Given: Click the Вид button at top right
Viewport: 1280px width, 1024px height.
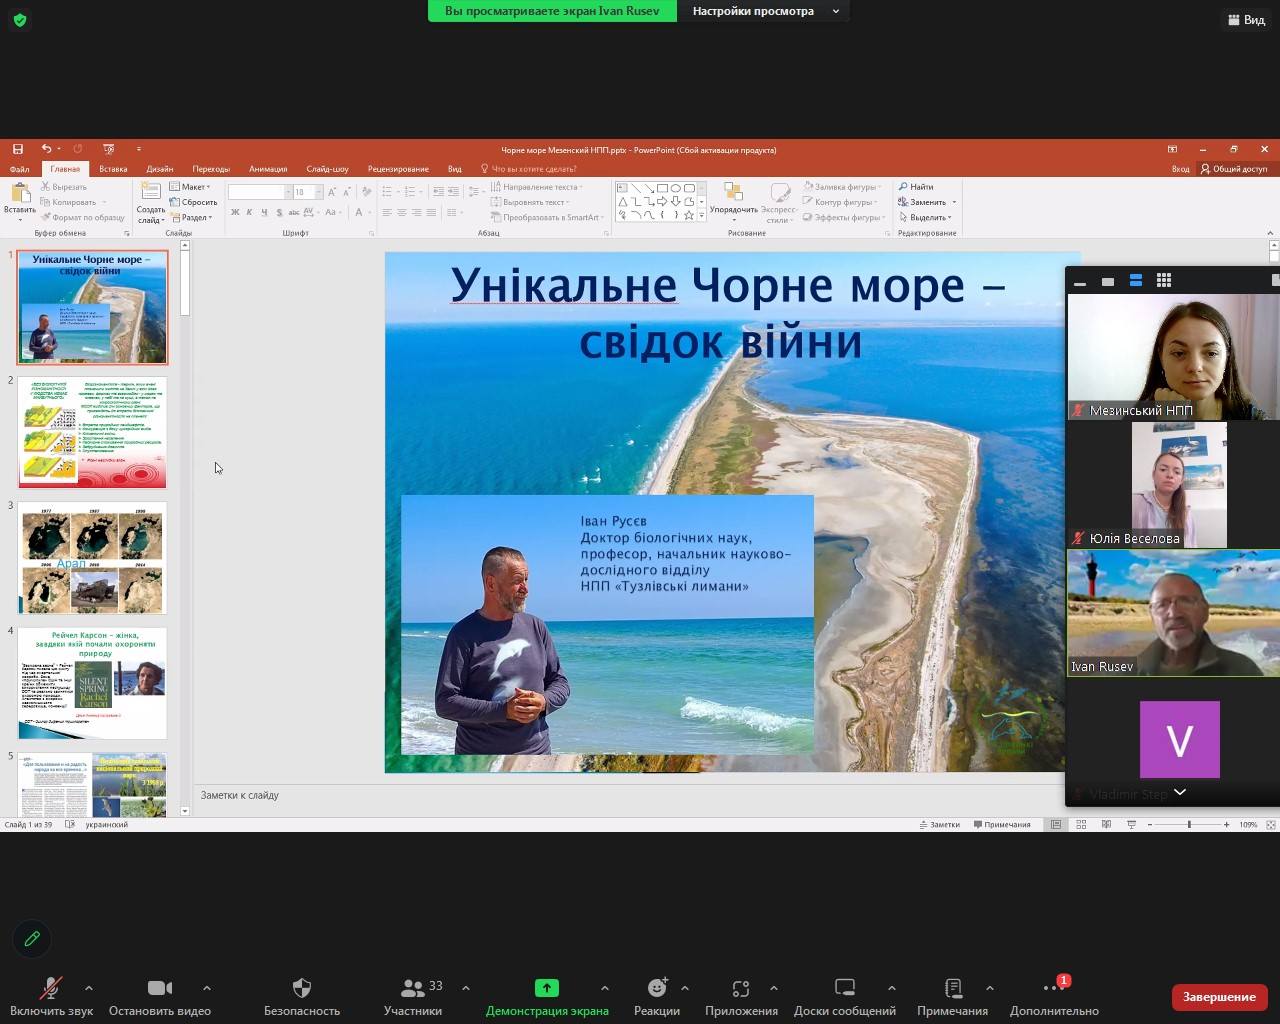Looking at the screenshot, I should (x=1246, y=19).
